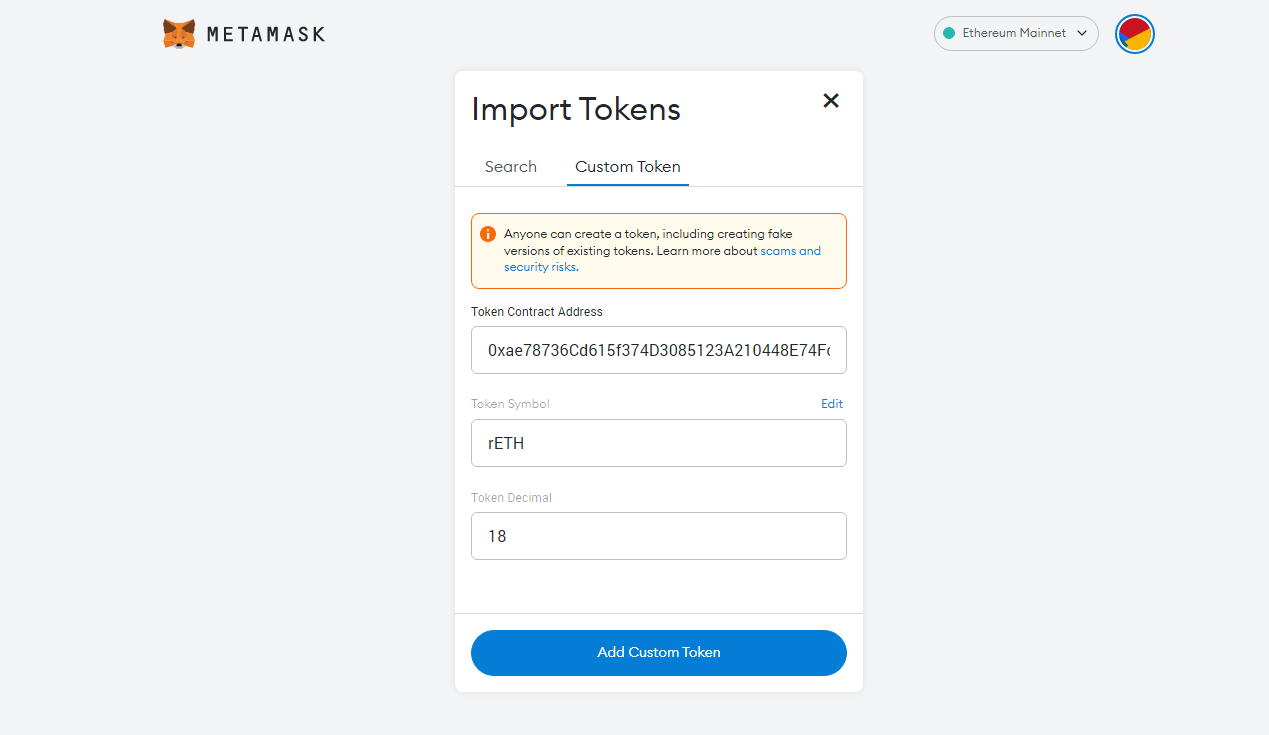Click Edit next to Token Symbol

(832, 404)
